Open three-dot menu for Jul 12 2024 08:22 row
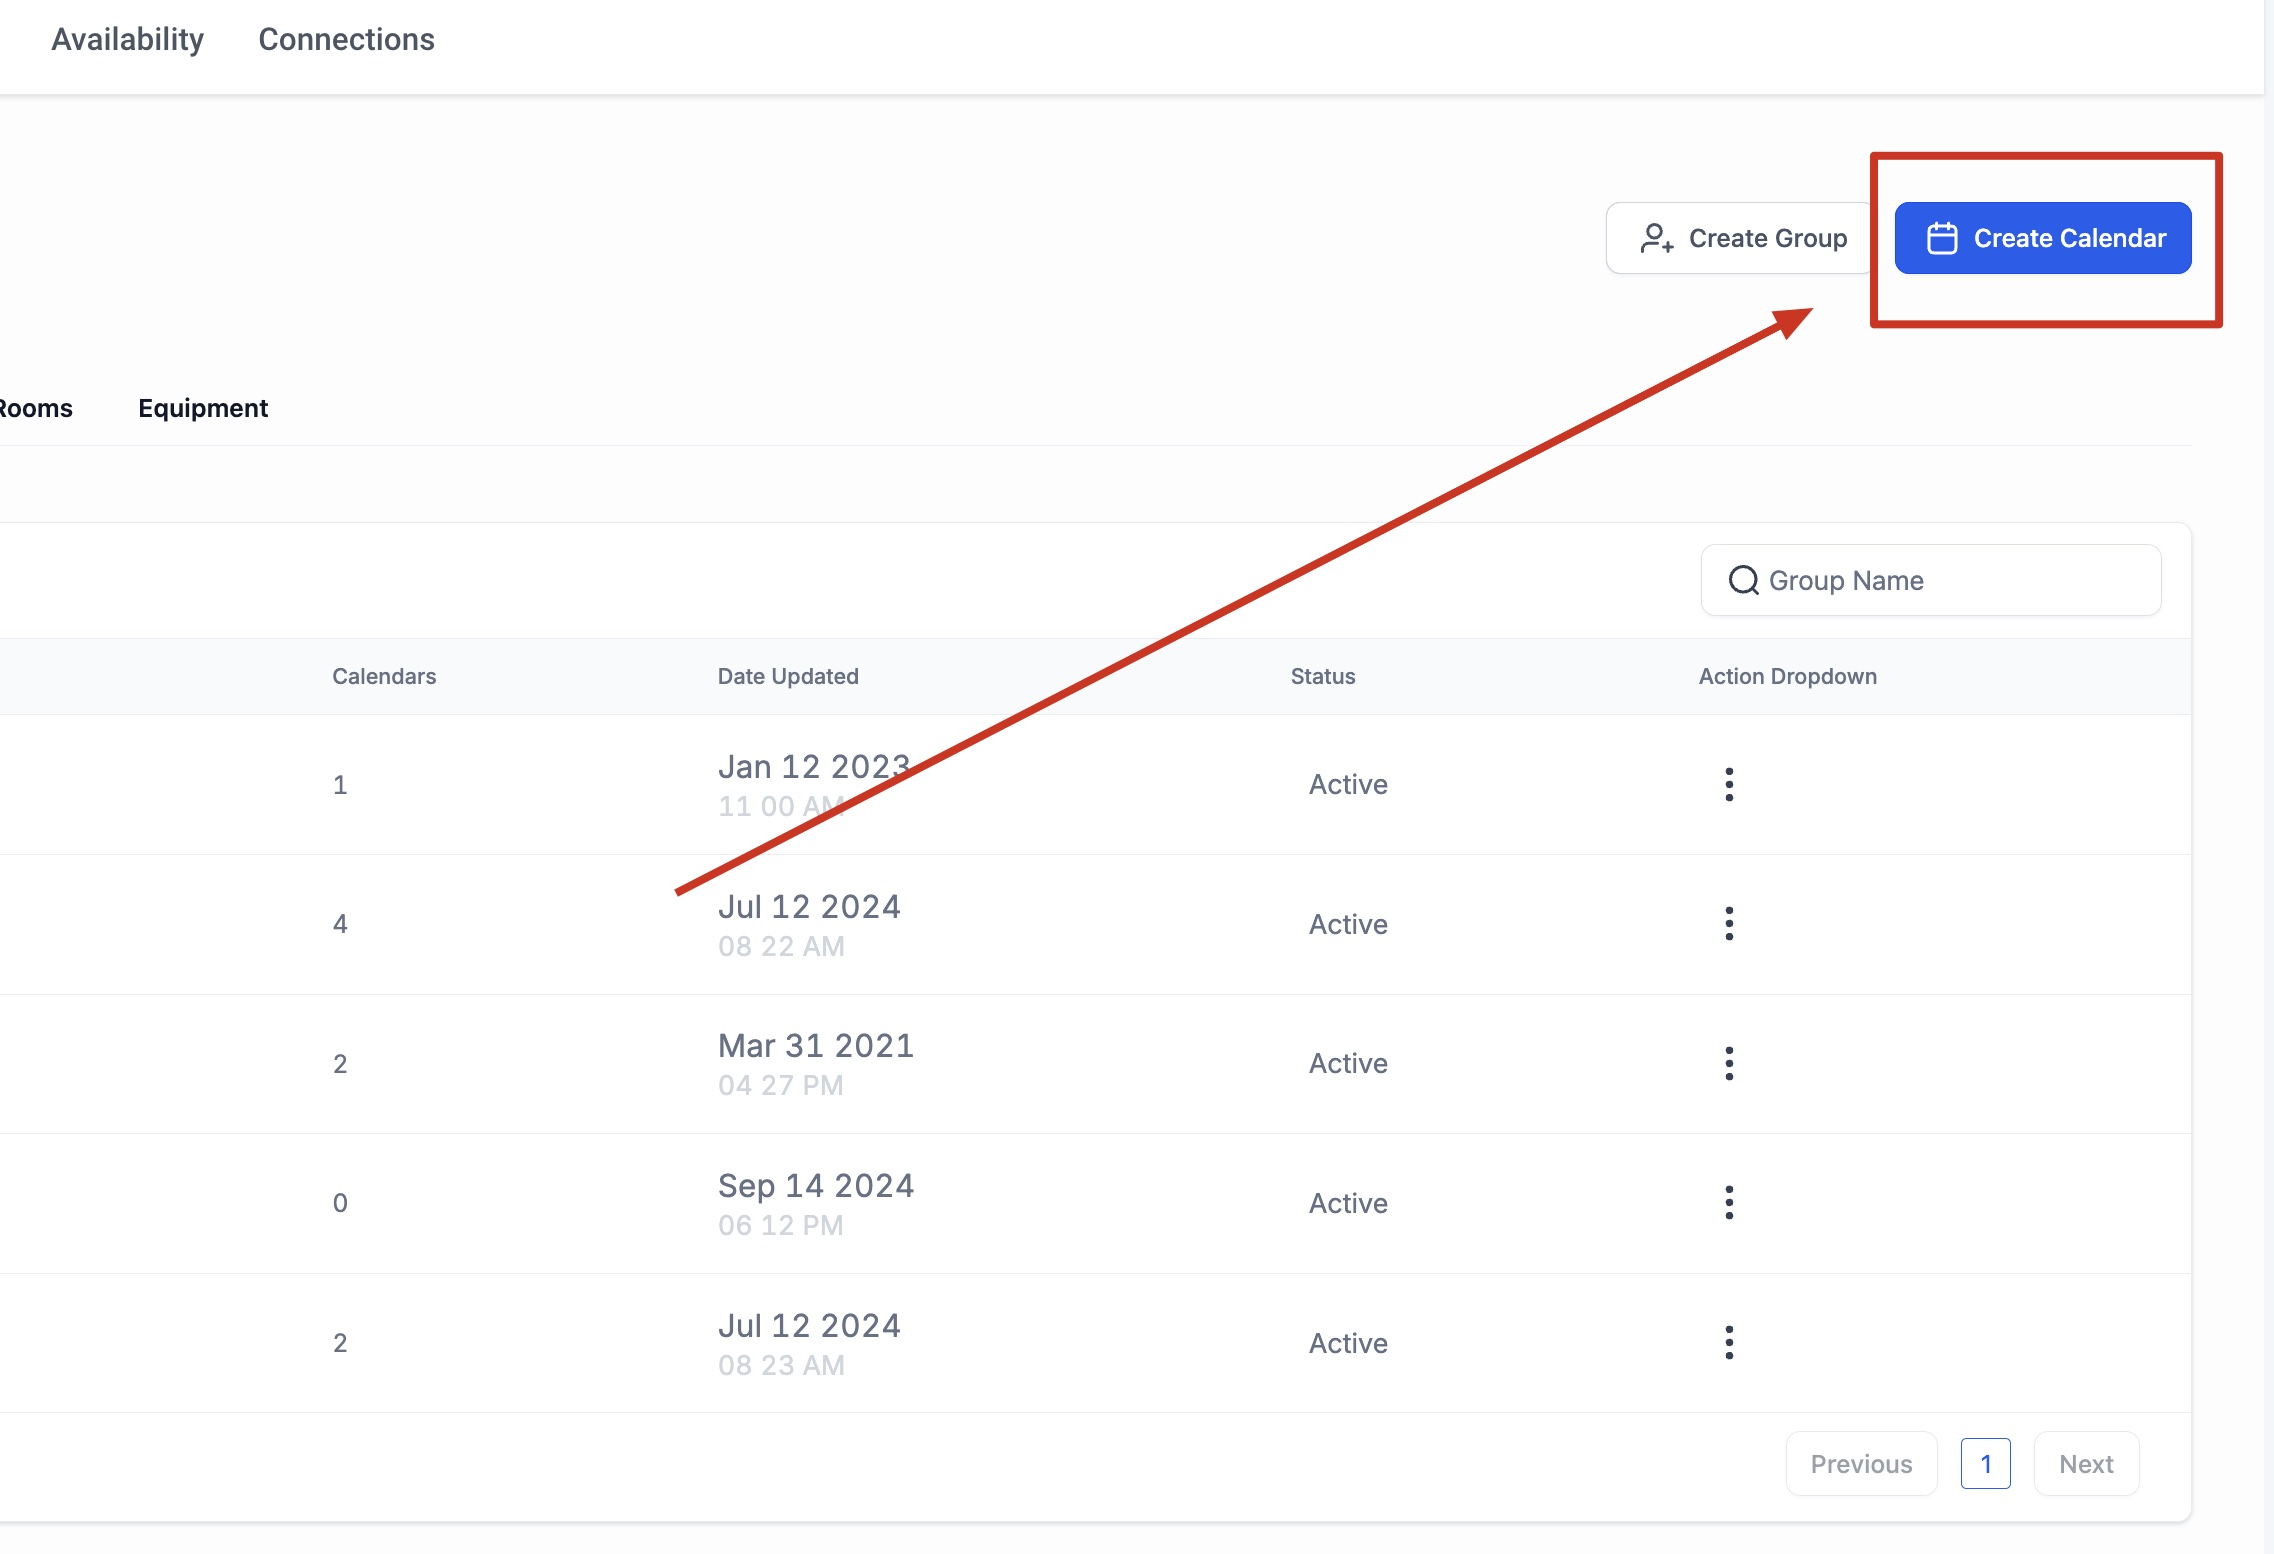 coord(1729,923)
